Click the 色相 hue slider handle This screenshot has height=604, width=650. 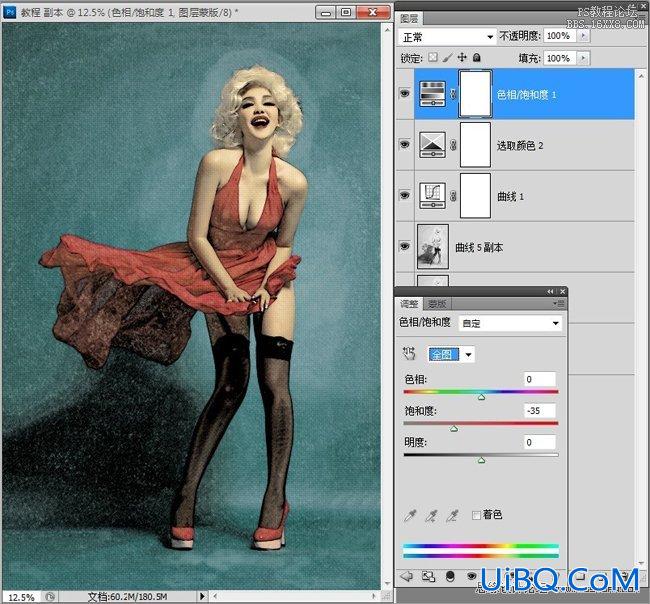point(481,397)
